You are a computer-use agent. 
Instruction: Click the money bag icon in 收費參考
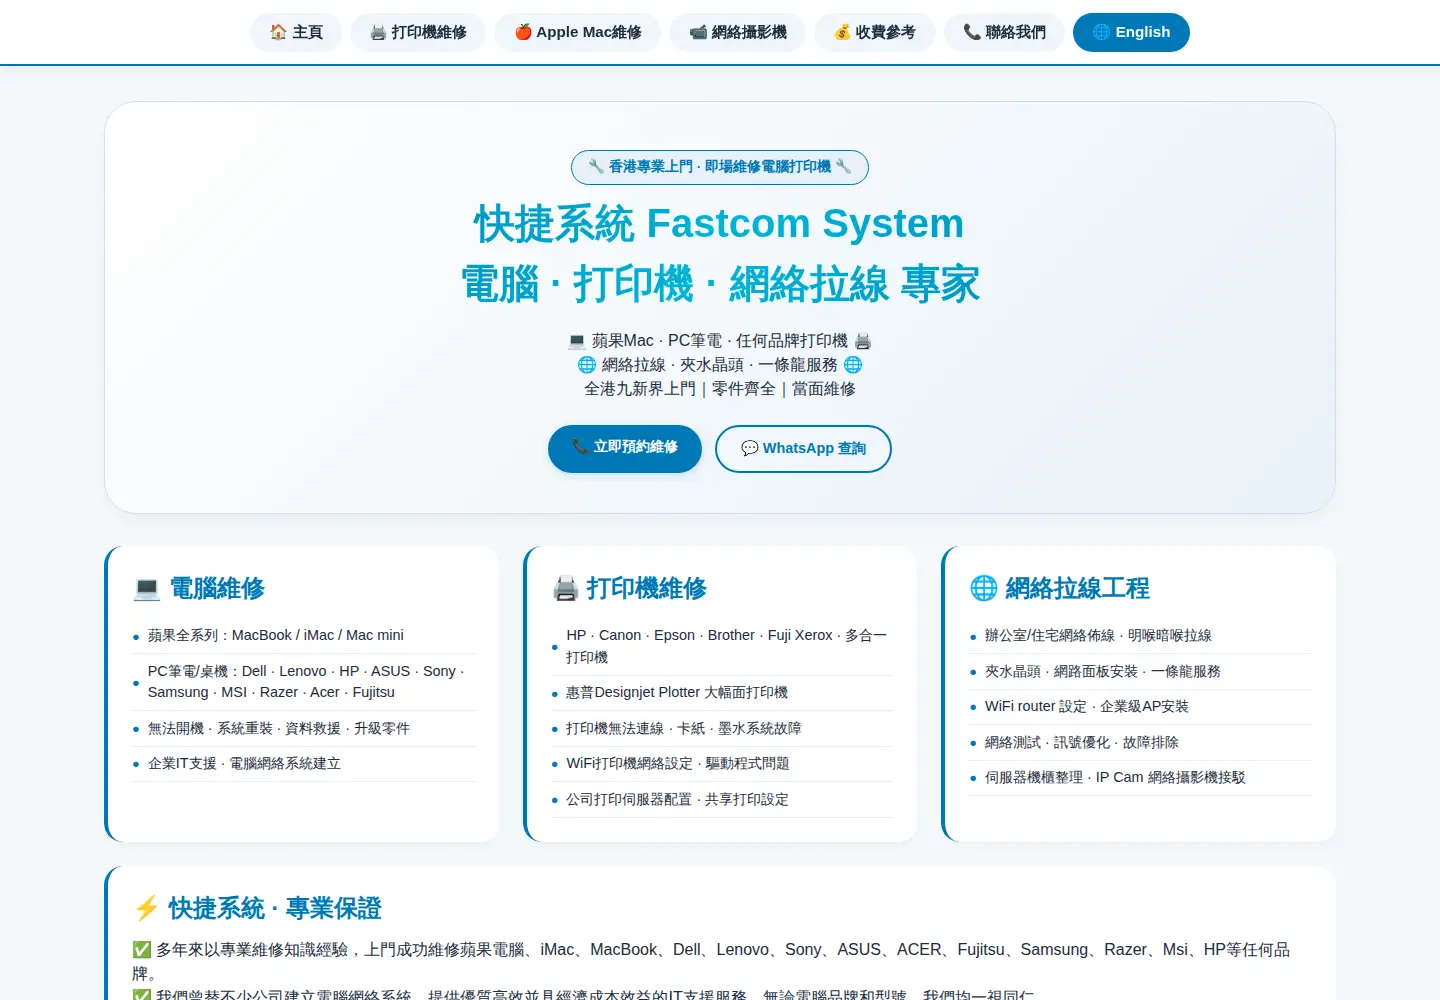842,32
